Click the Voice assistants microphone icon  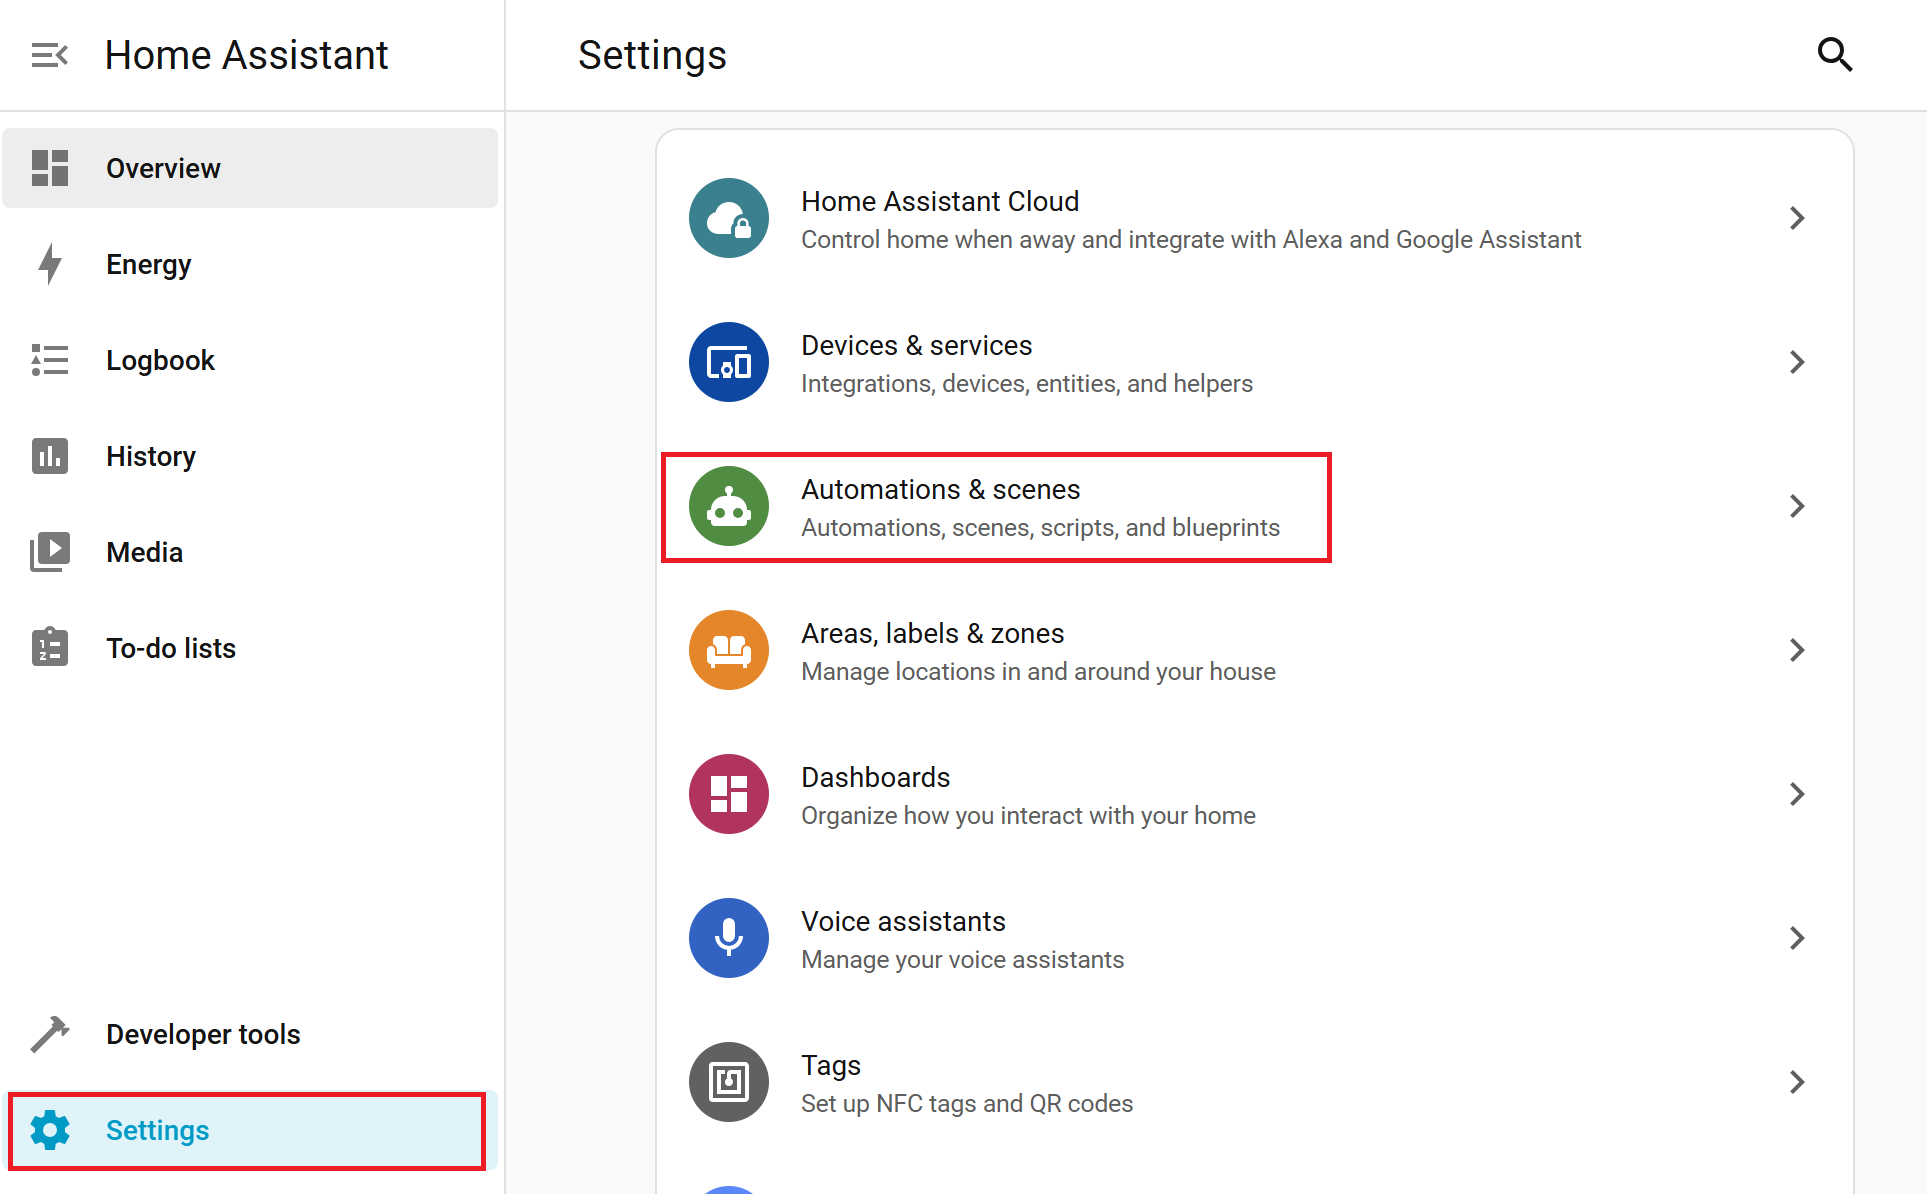click(729, 938)
